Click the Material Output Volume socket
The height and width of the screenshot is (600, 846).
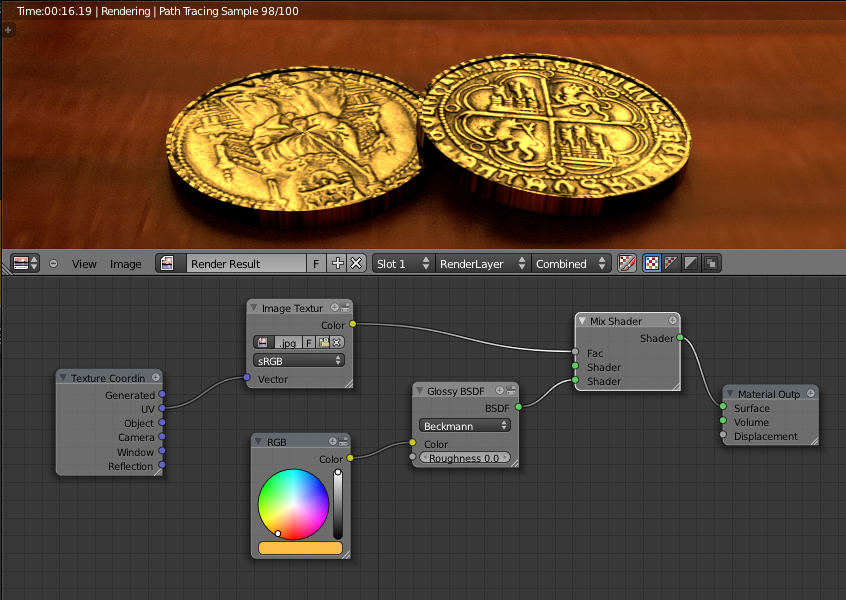(x=723, y=420)
